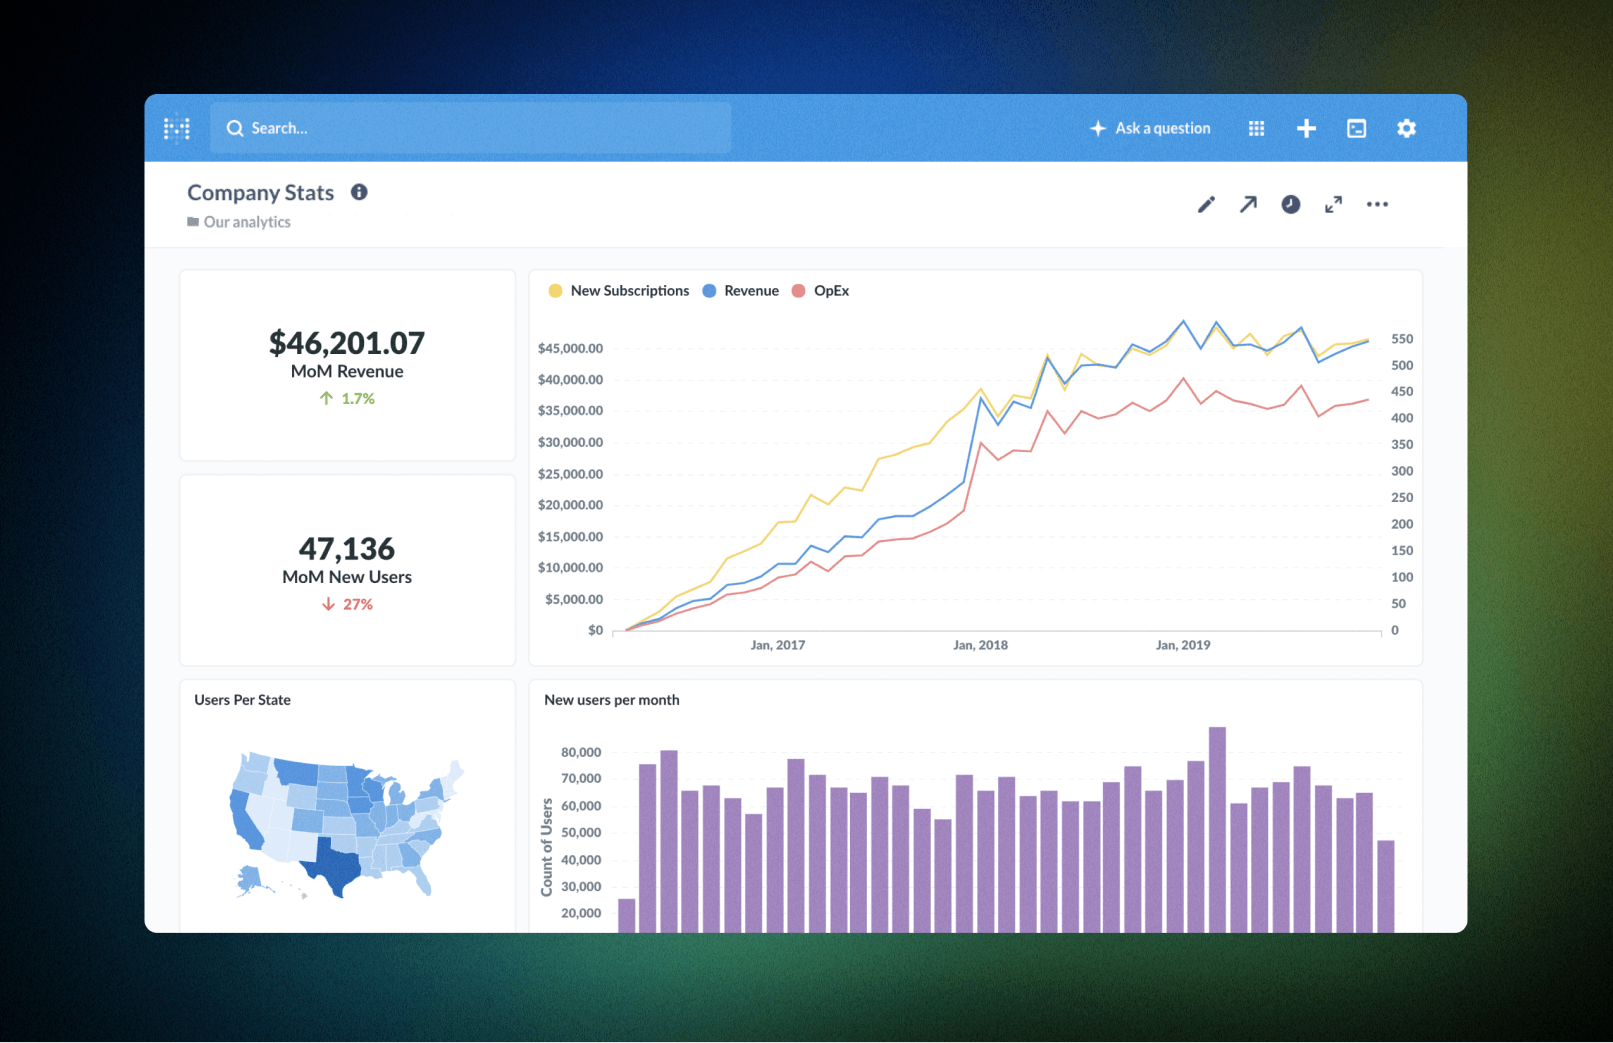
Task: Click the search magnifier icon
Action: [x=235, y=128]
